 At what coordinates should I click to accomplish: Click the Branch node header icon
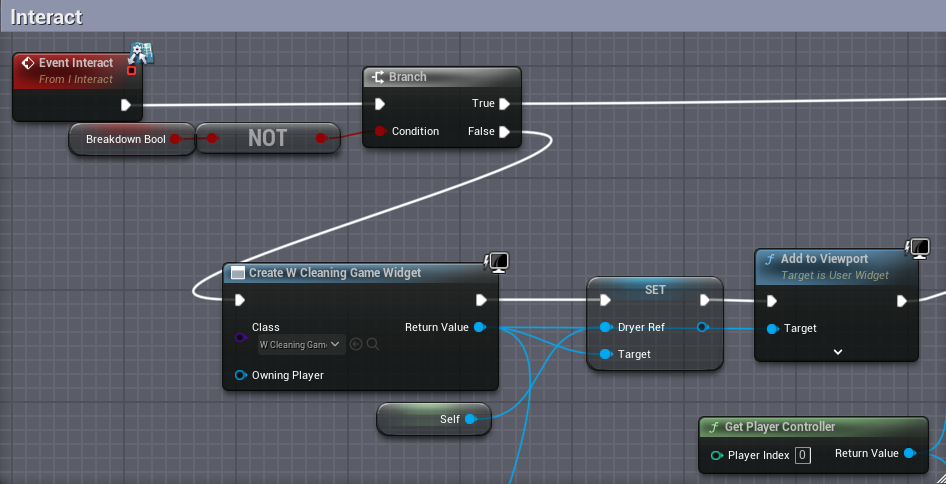[x=378, y=77]
